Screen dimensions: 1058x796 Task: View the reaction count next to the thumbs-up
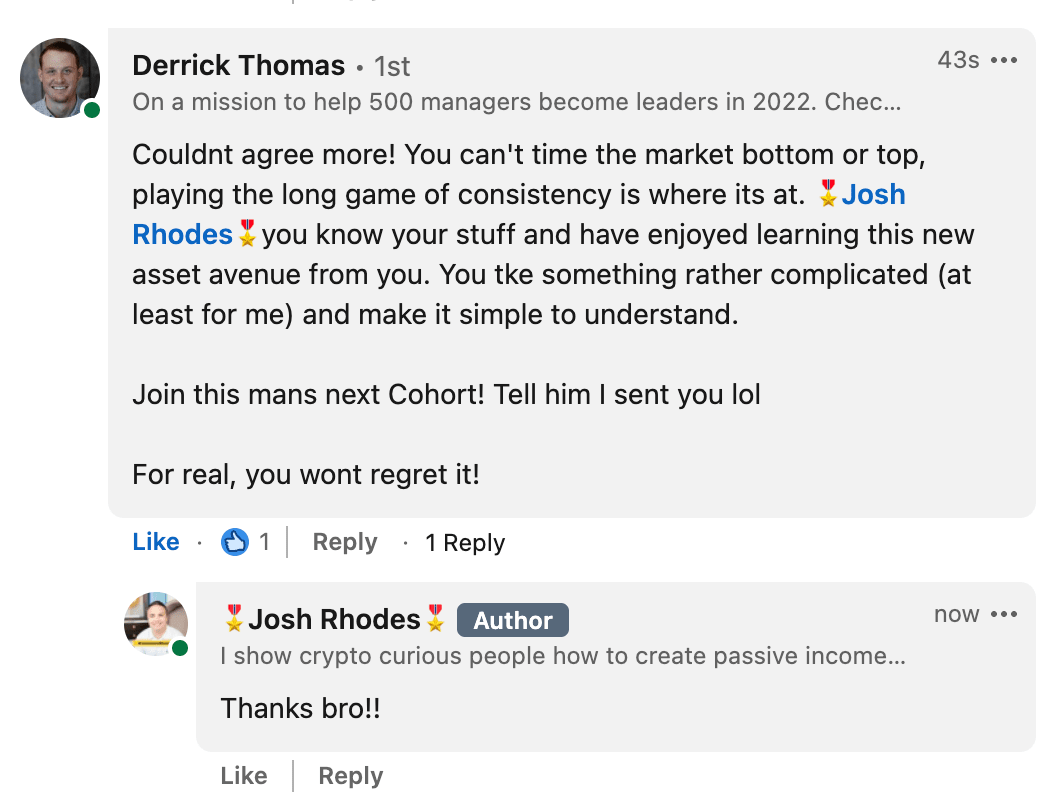pos(265,542)
